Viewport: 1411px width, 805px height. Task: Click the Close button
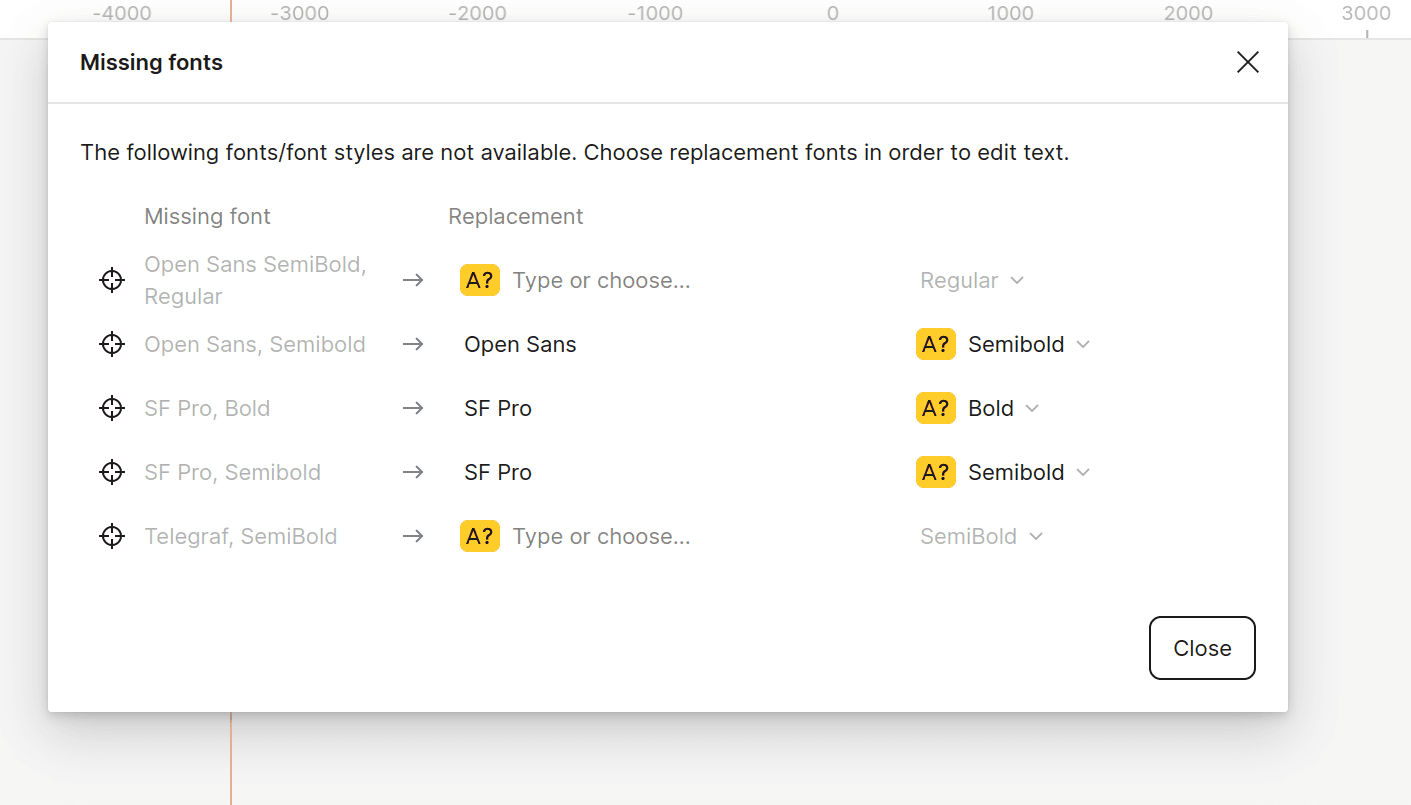click(1202, 648)
